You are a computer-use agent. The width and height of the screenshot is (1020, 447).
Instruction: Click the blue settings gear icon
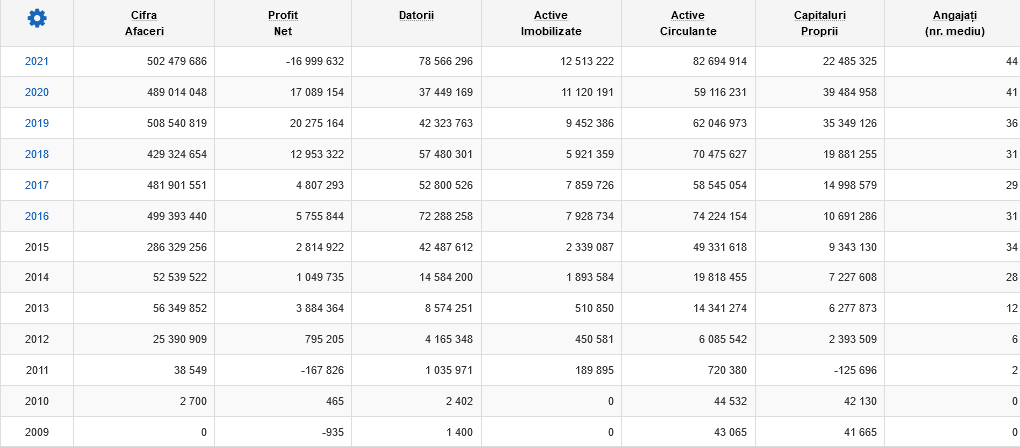coord(37,18)
